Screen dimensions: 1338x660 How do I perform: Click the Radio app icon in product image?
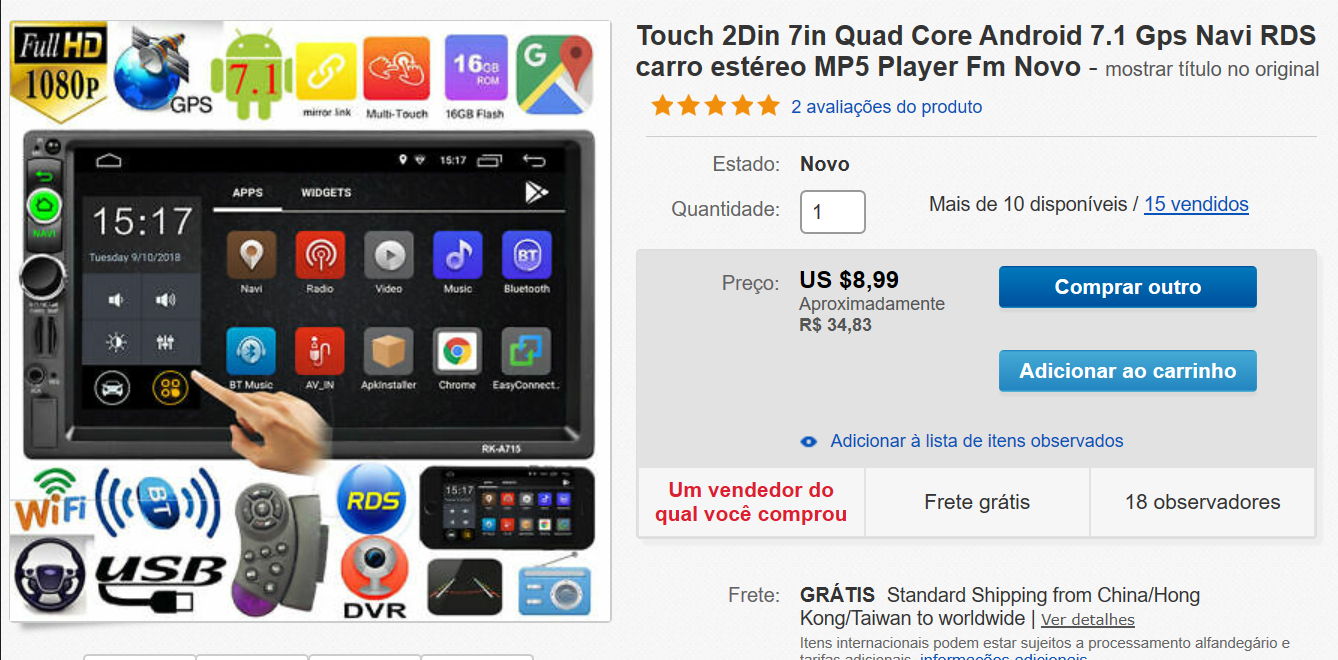(320, 257)
